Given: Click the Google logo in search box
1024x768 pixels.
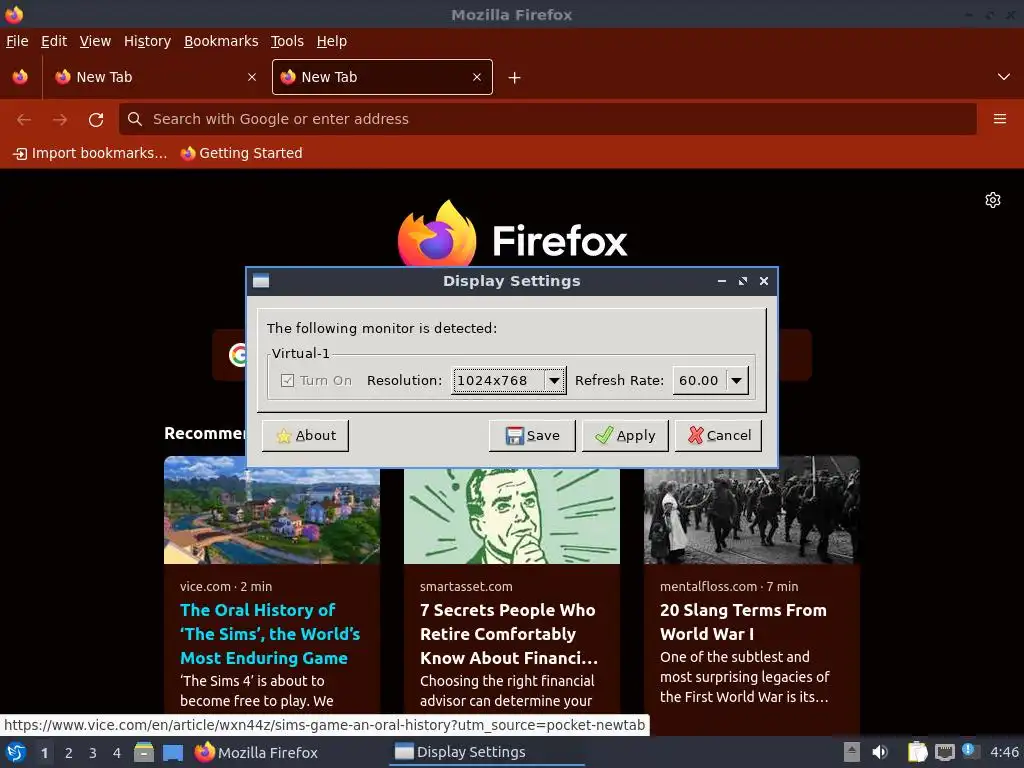Looking at the screenshot, I should 238,355.
